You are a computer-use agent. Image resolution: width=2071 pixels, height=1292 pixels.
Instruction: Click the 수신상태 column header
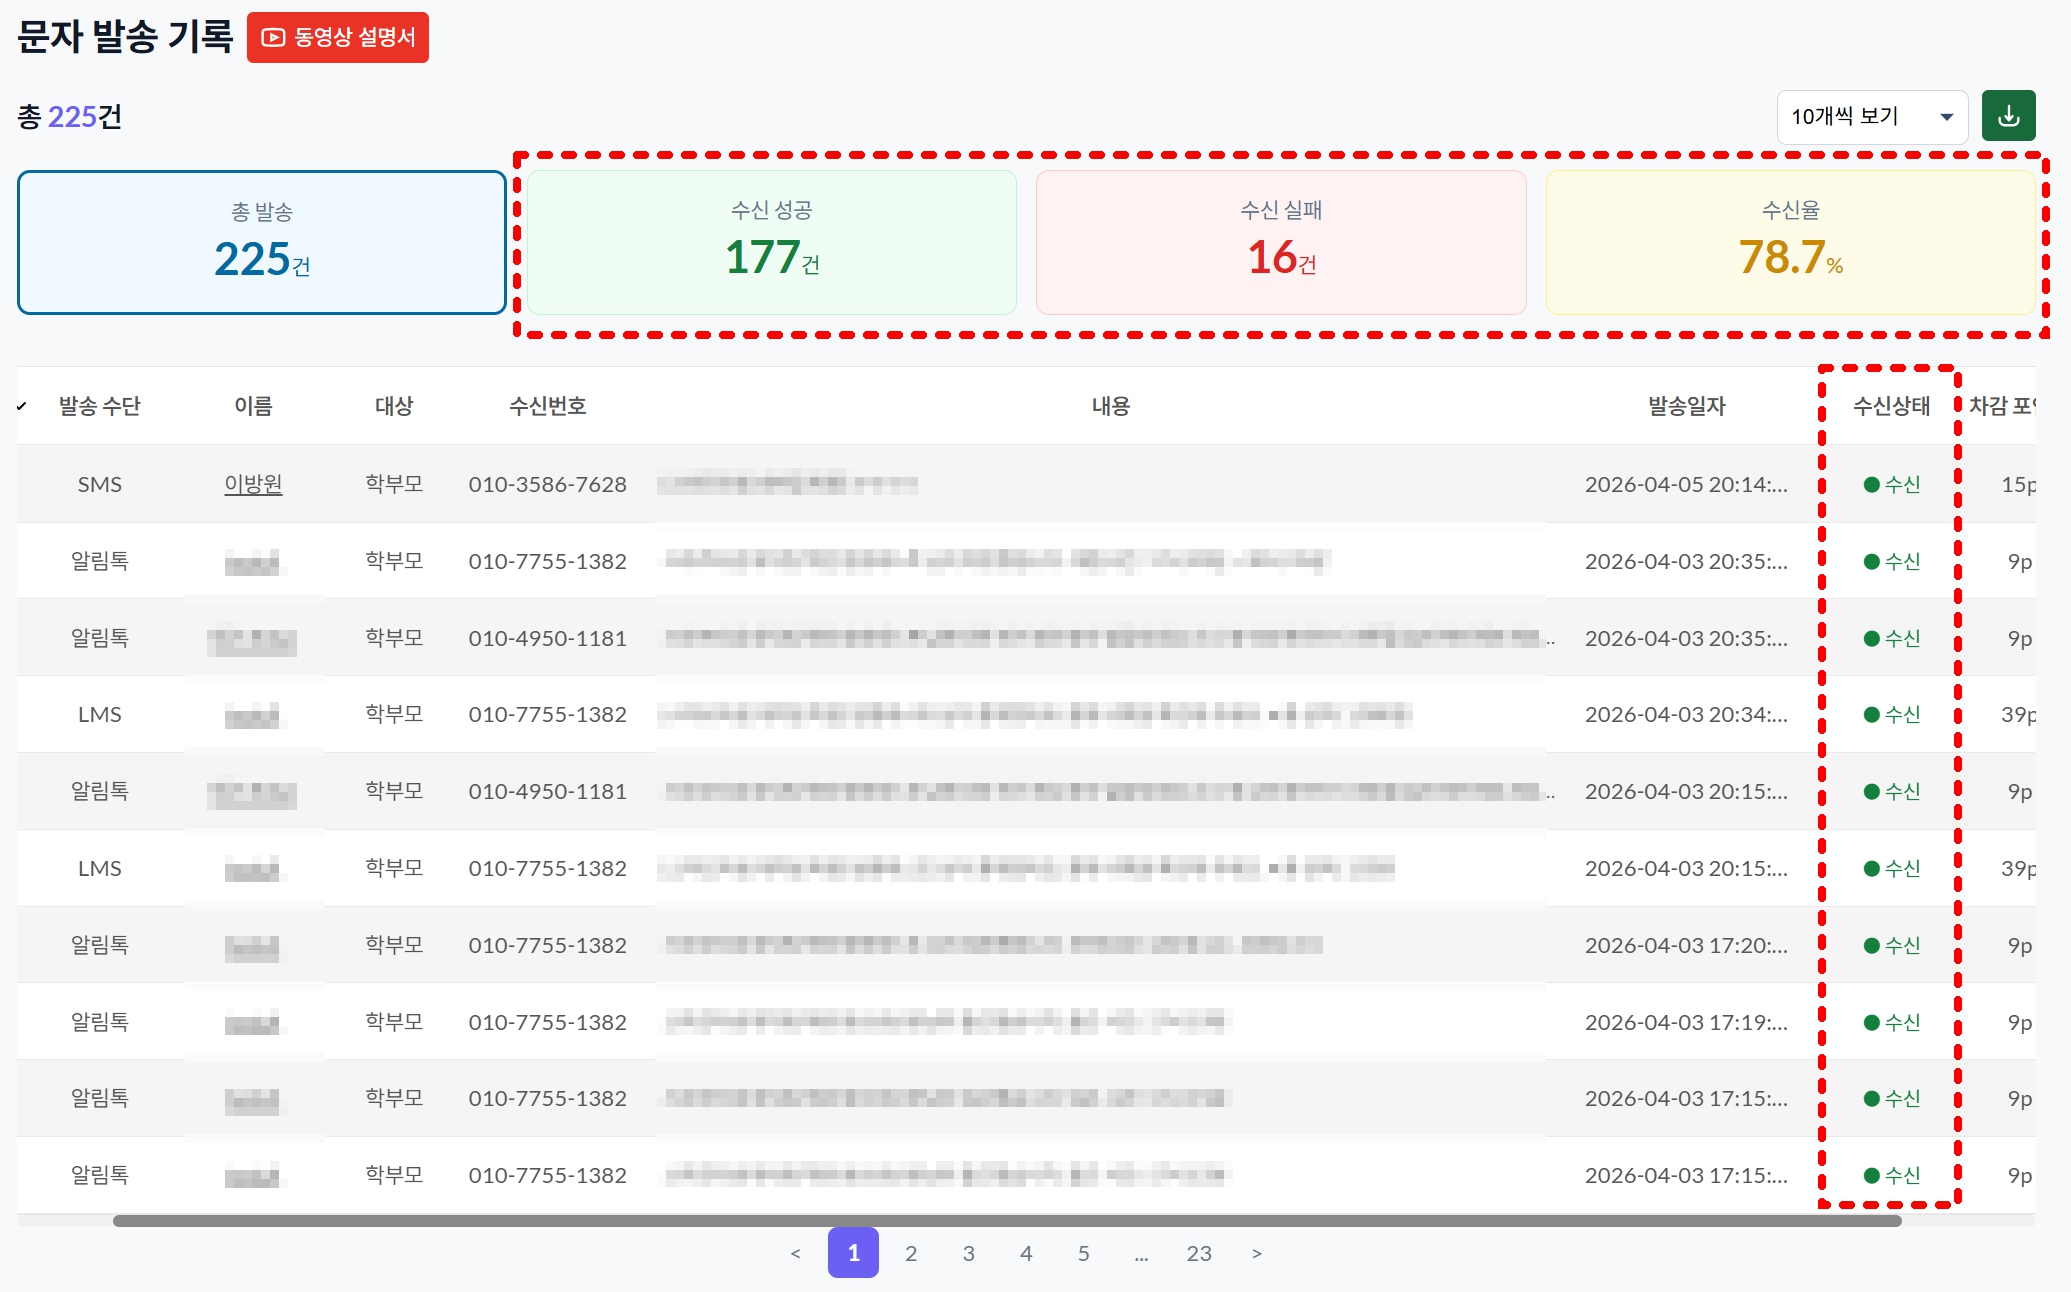click(x=1891, y=406)
